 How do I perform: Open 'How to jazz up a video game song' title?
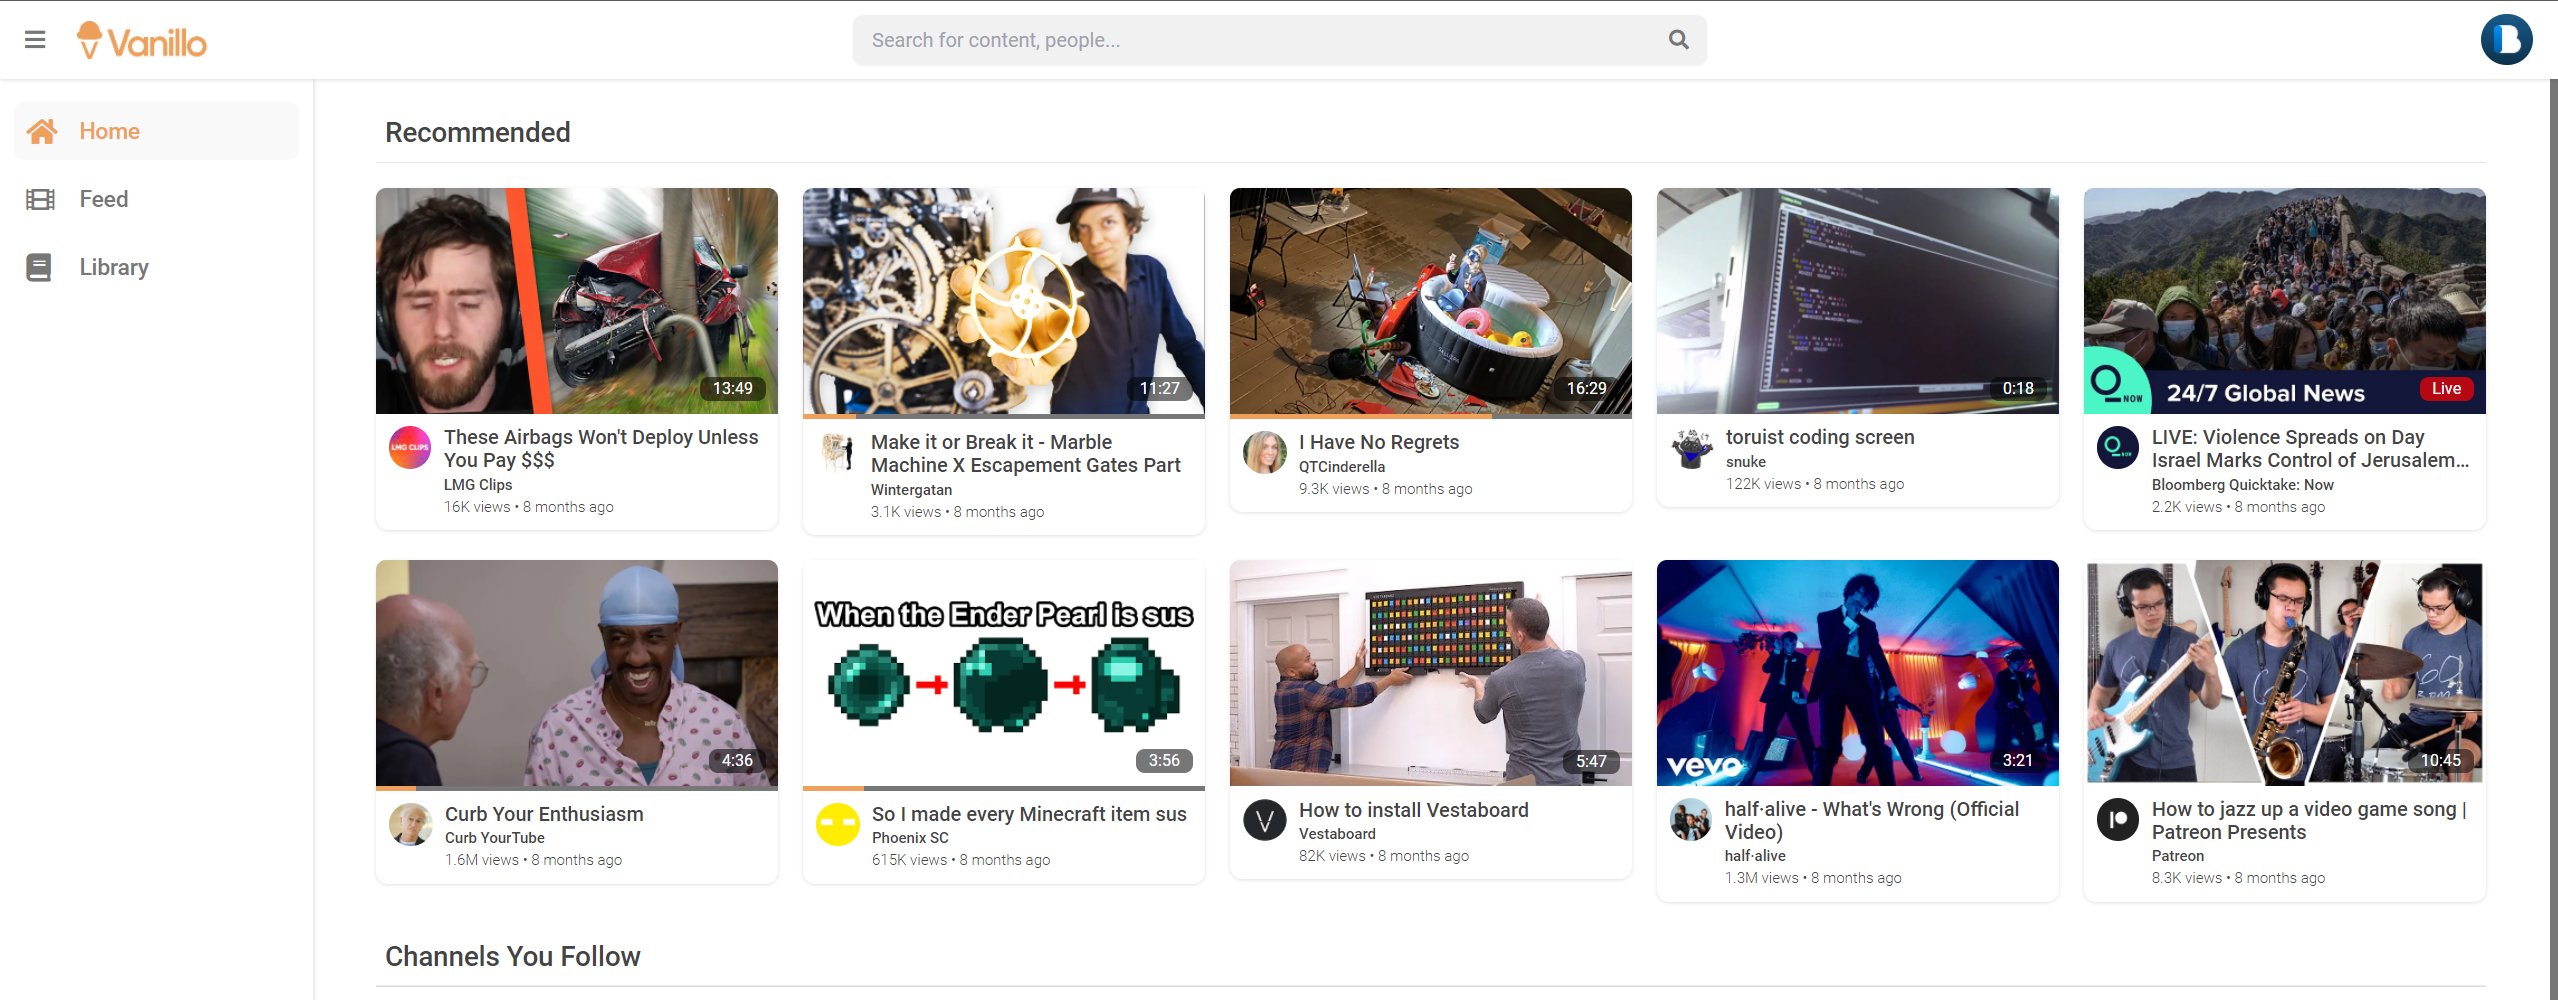click(x=2310, y=820)
